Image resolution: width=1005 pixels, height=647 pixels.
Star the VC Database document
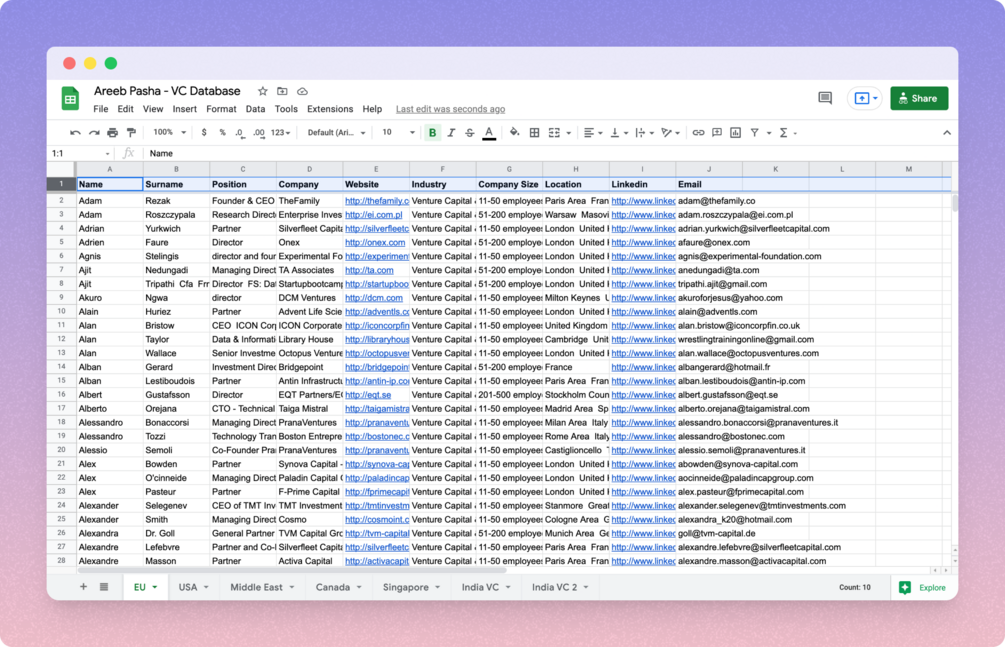point(263,91)
